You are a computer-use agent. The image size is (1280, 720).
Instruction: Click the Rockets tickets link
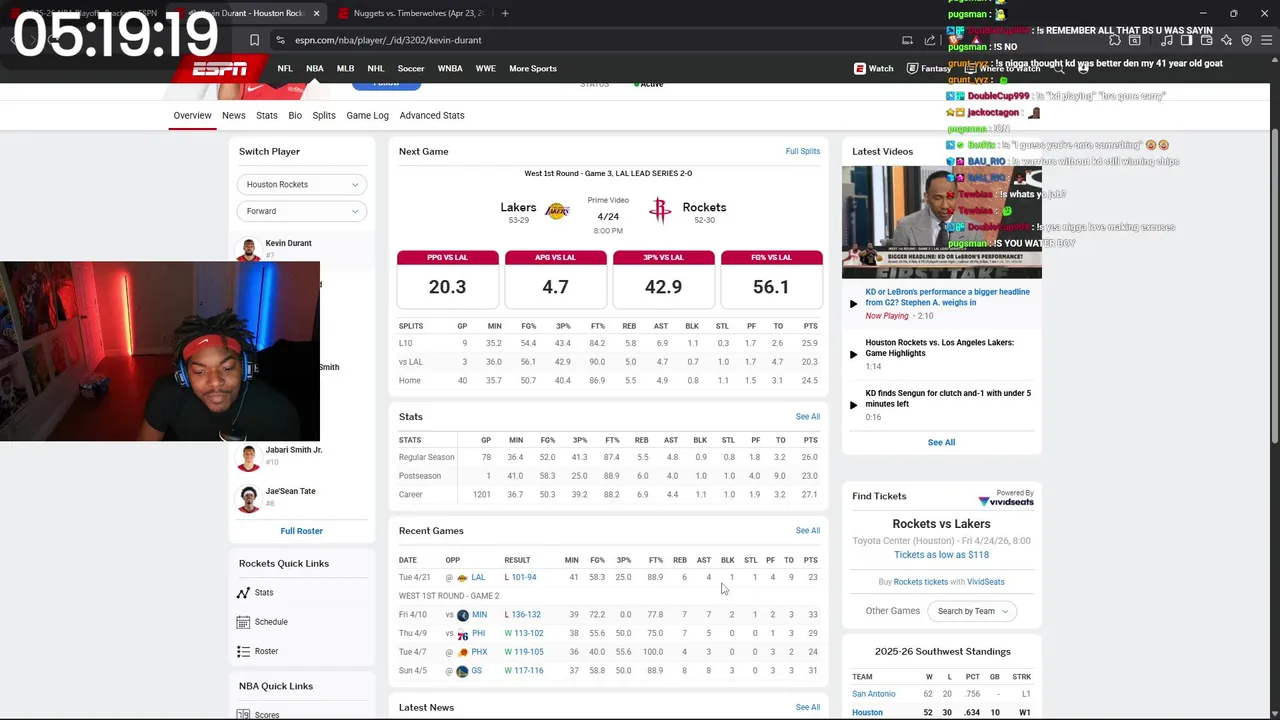(x=920, y=582)
